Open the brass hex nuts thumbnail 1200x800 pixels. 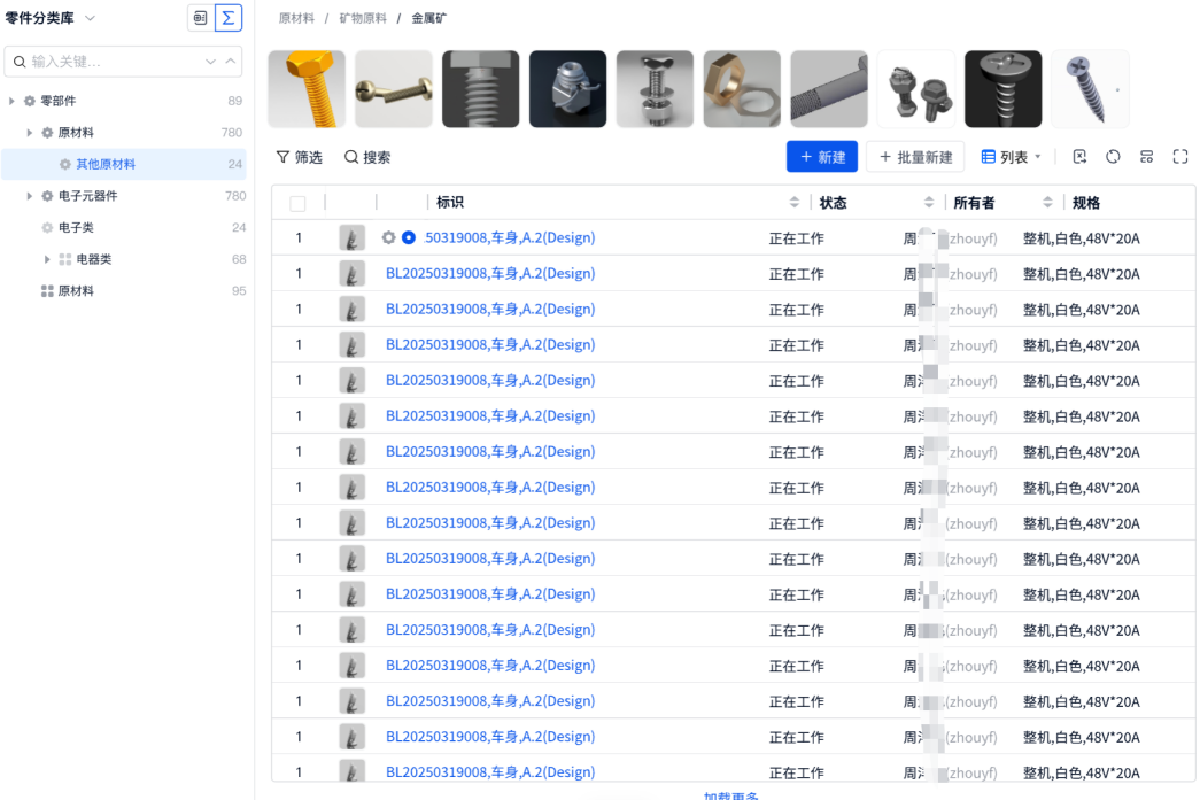(x=742, y=89)
